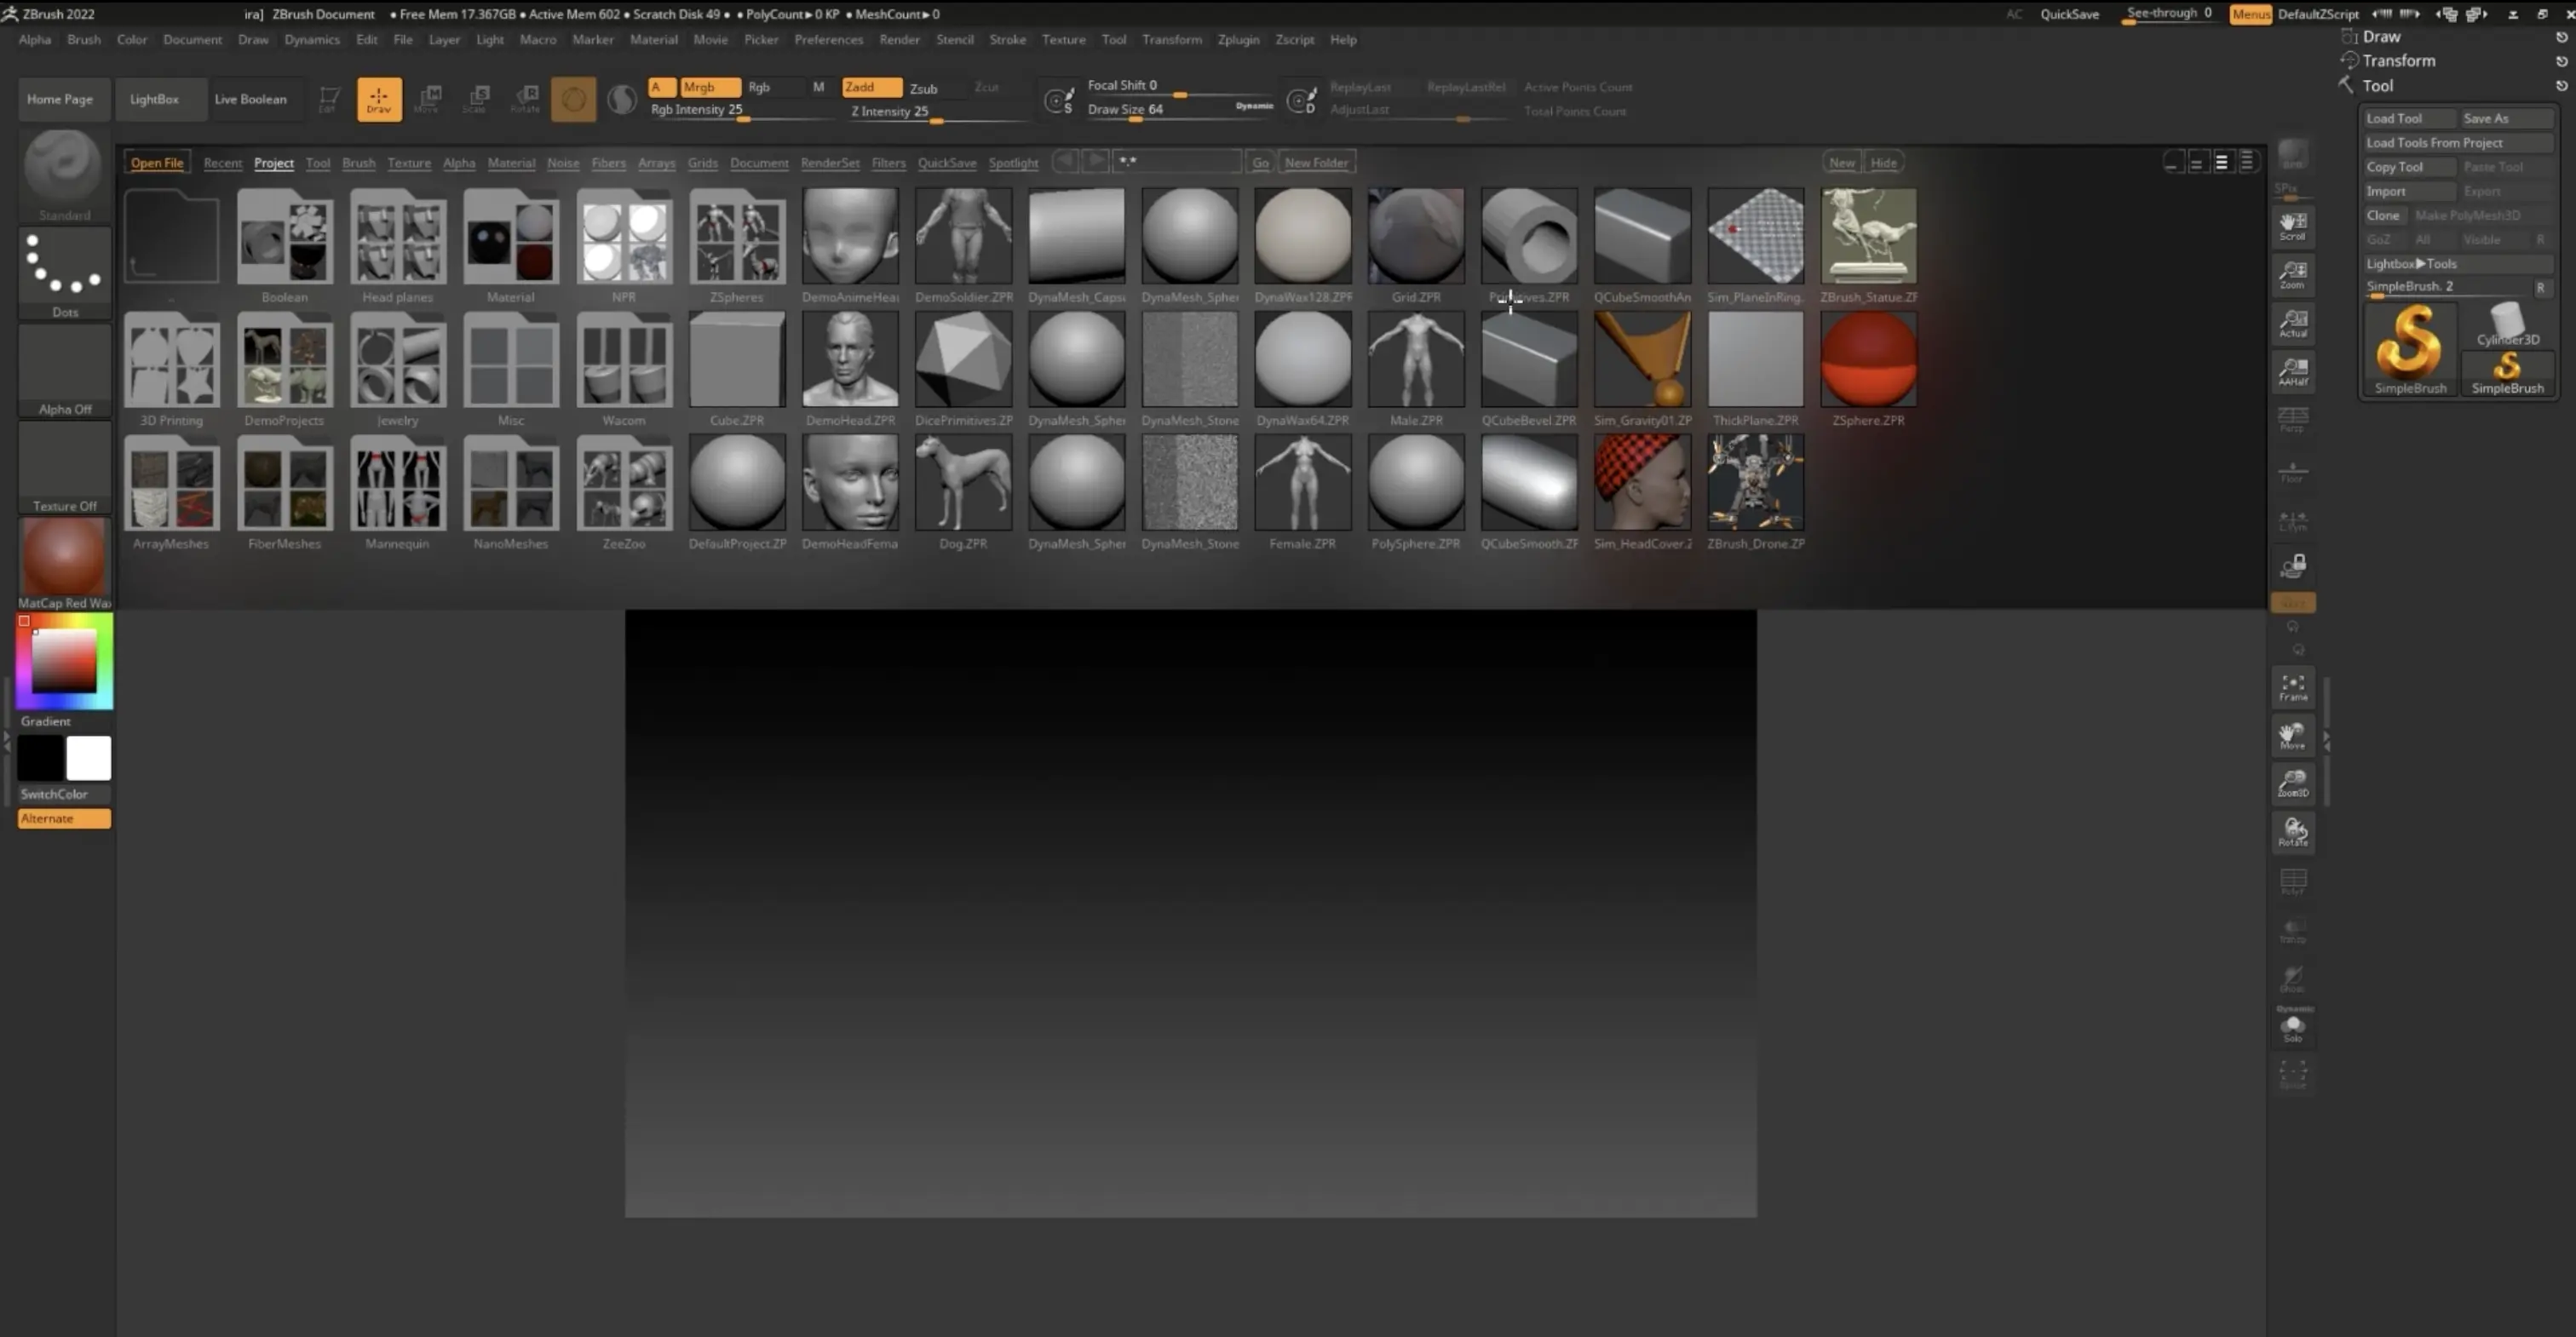2576x1337 pixels.
Task: Open the Preferences menu
Action: point(828,39)
